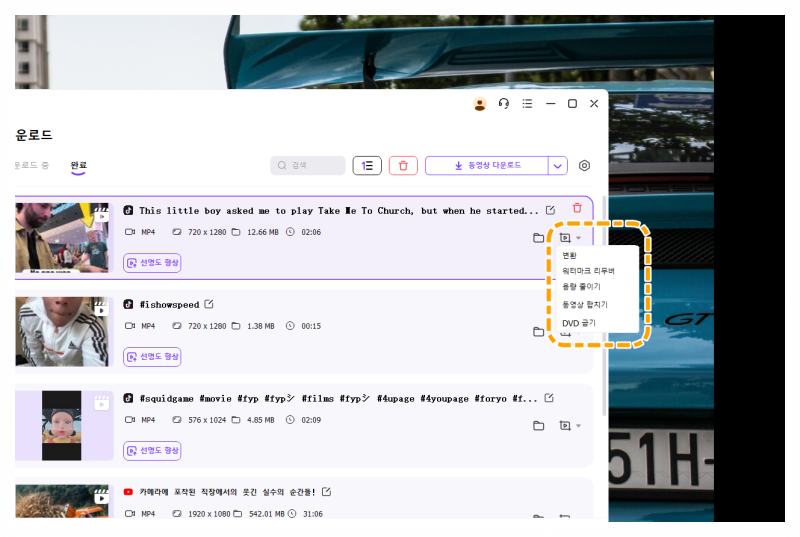Viewport: 800px width, 537px height.
Task: Click the #ishowspeed title text
Action: coord(169,304)
